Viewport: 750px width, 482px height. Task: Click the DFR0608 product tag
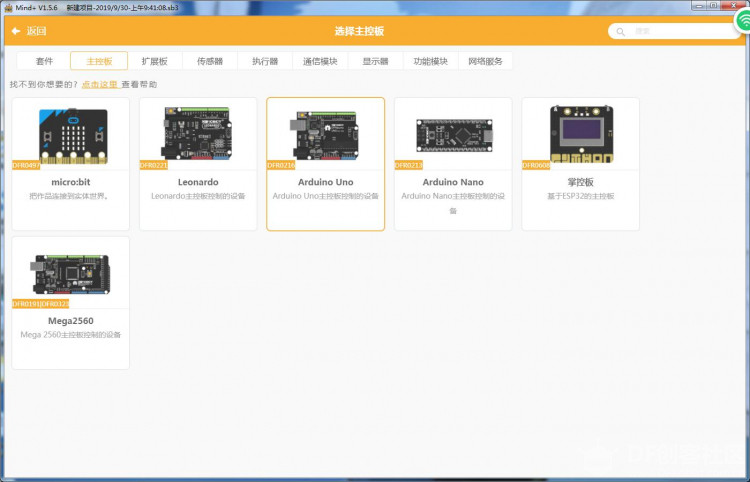[x=536, y=165]
